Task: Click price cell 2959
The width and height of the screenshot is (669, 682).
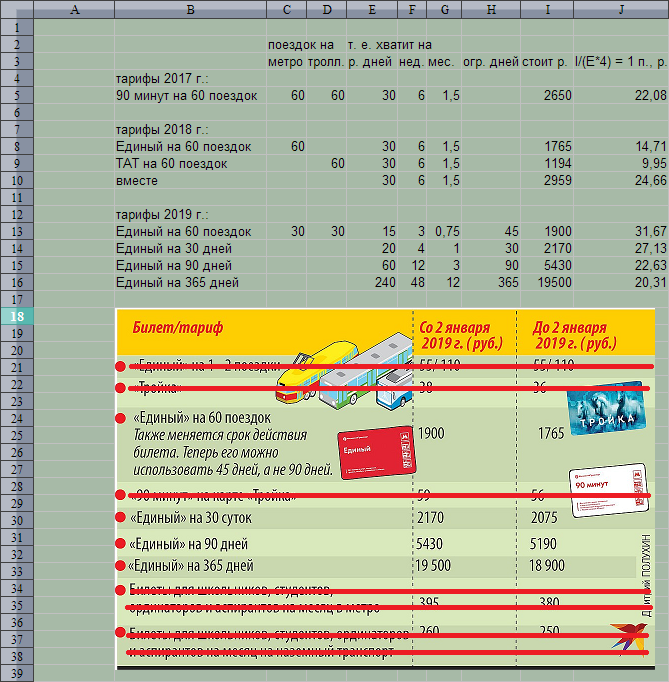Action: coord(547,181)
